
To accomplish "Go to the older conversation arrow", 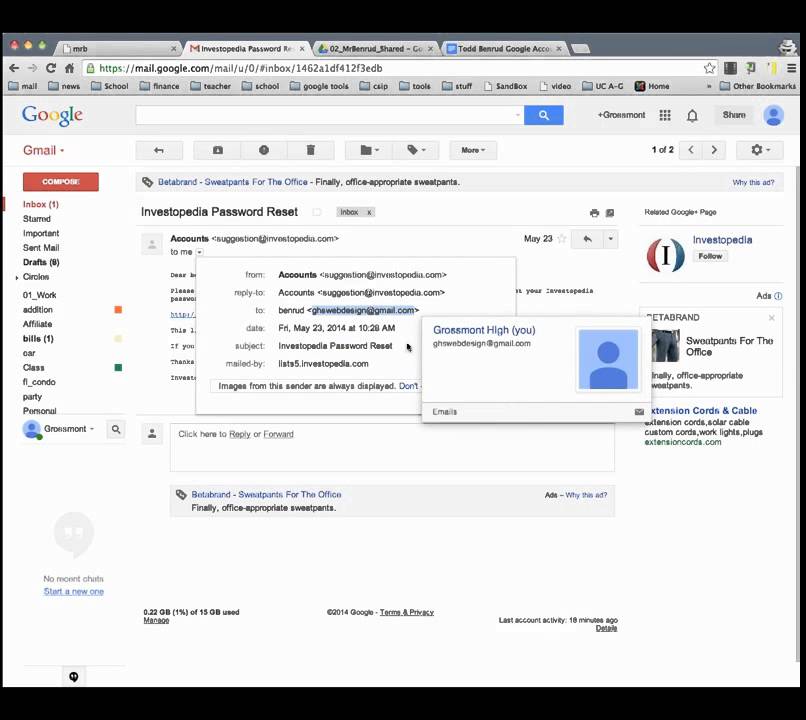I will tap(714, 150).
